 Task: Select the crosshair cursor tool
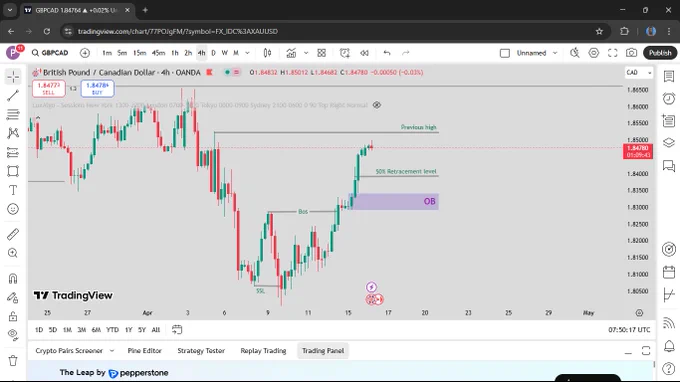coord(13,77)
